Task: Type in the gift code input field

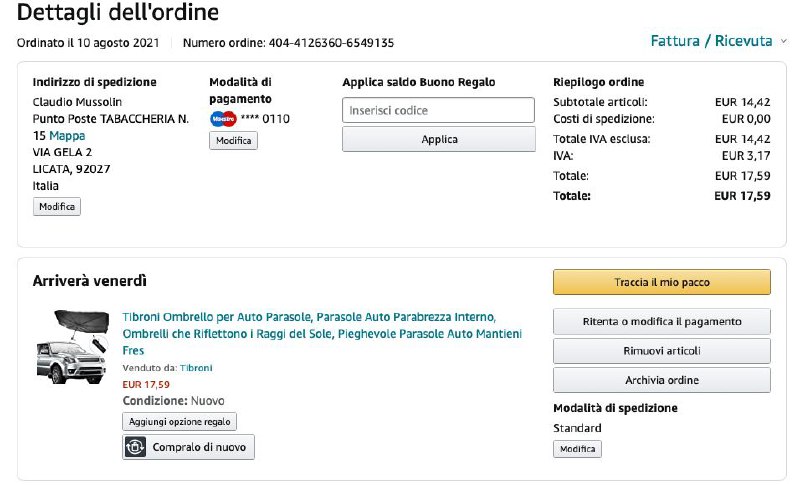Action: pyautogui.click(x=438, y=110)
